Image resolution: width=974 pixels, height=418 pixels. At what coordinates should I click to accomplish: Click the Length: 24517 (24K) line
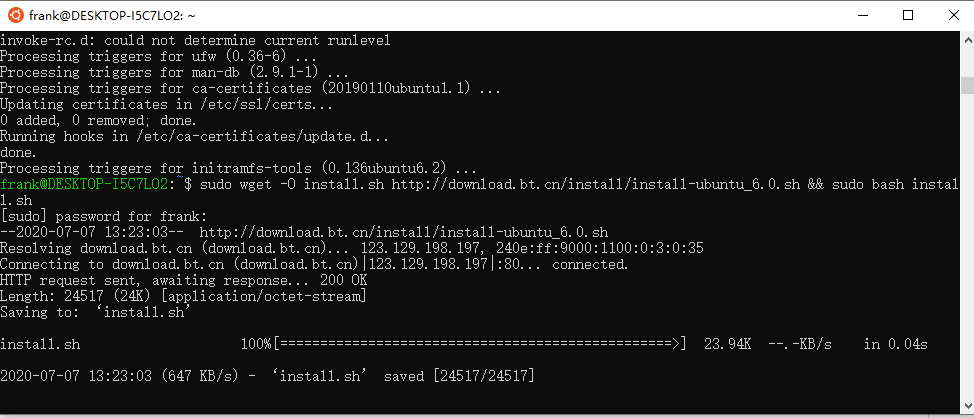pos(183,296)
